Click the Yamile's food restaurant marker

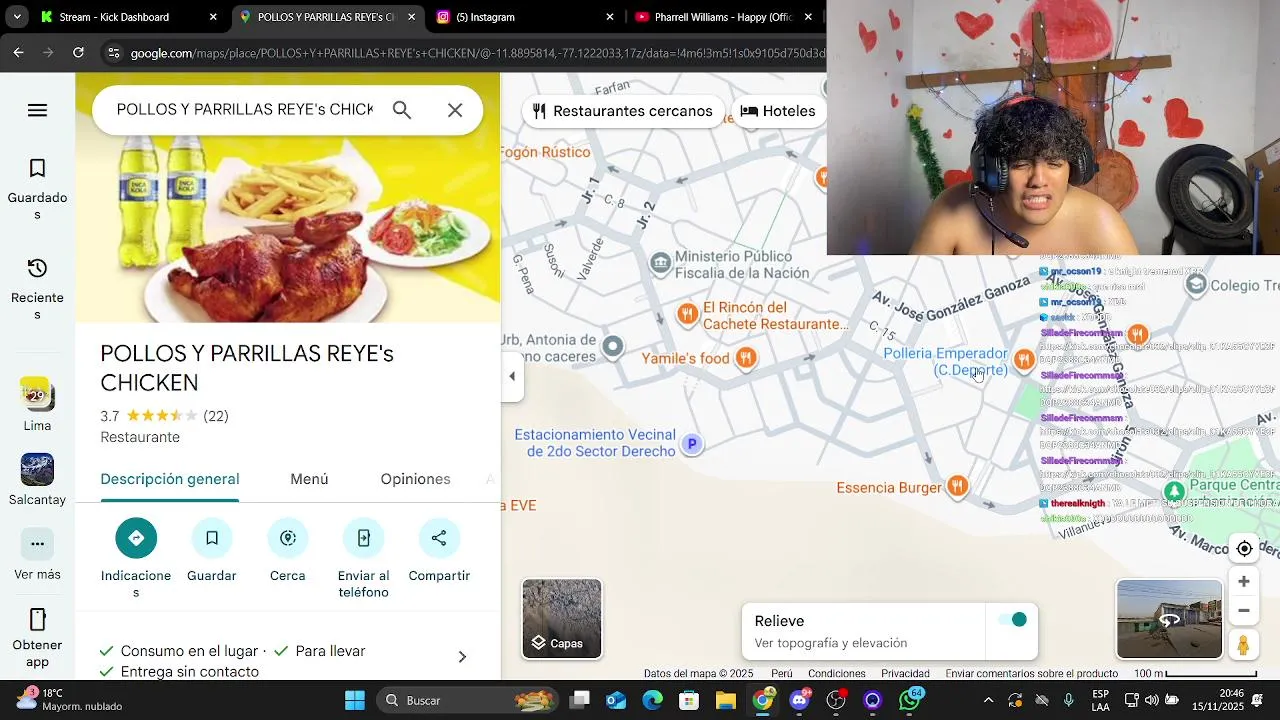[x=745, y=358]
